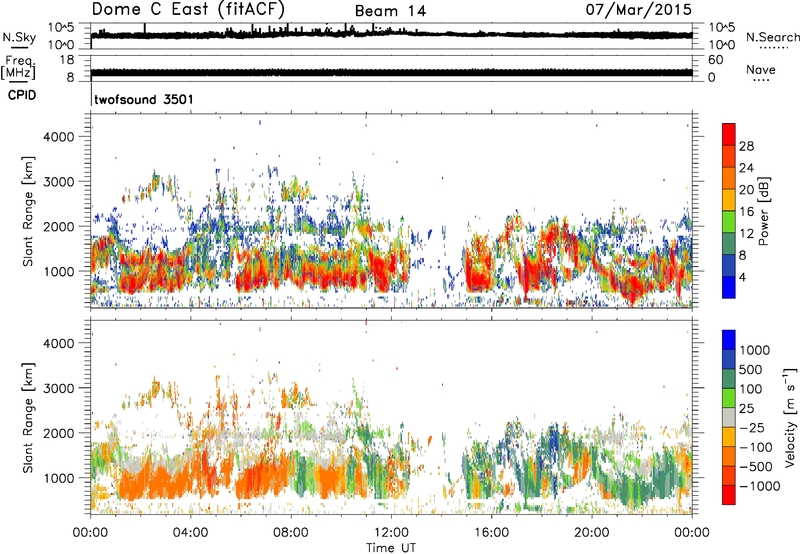
Task: Click the "500" value on Velocity scale
Action: coord(752,370)
